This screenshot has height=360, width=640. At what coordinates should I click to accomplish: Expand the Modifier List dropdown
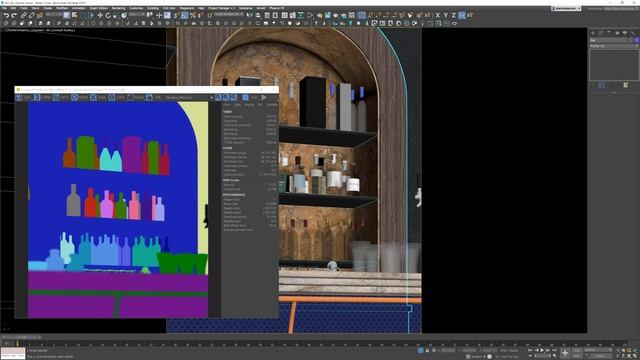click(x=614, y=46)
